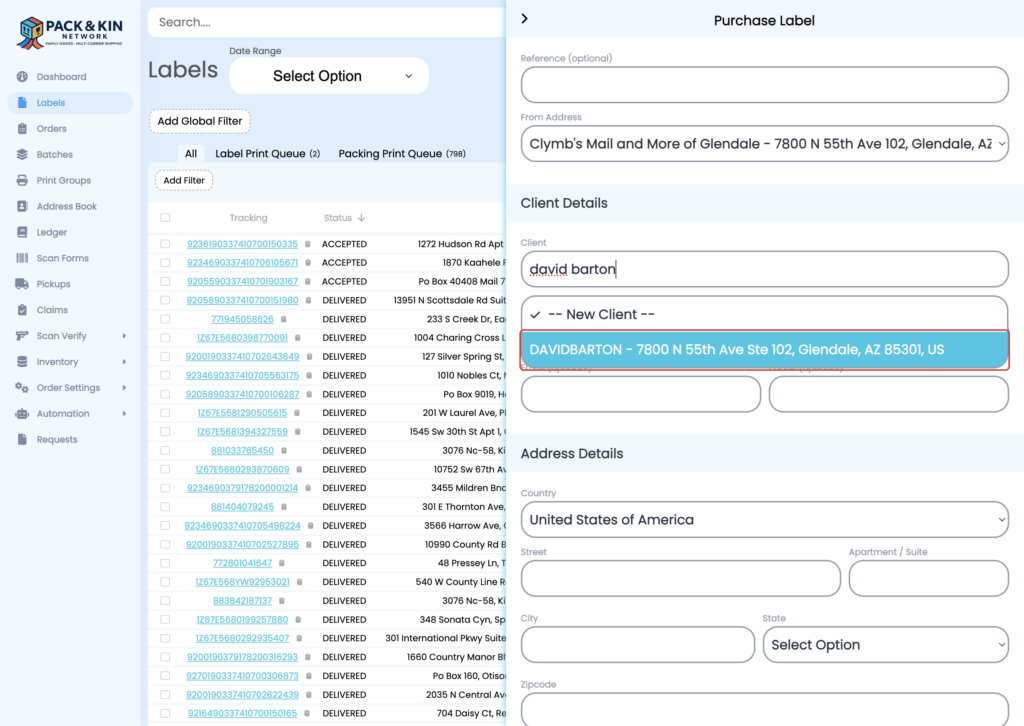Select the highlighted DAVIDBARTON client suggestion

pyautogui.click(x=764, y=352)
